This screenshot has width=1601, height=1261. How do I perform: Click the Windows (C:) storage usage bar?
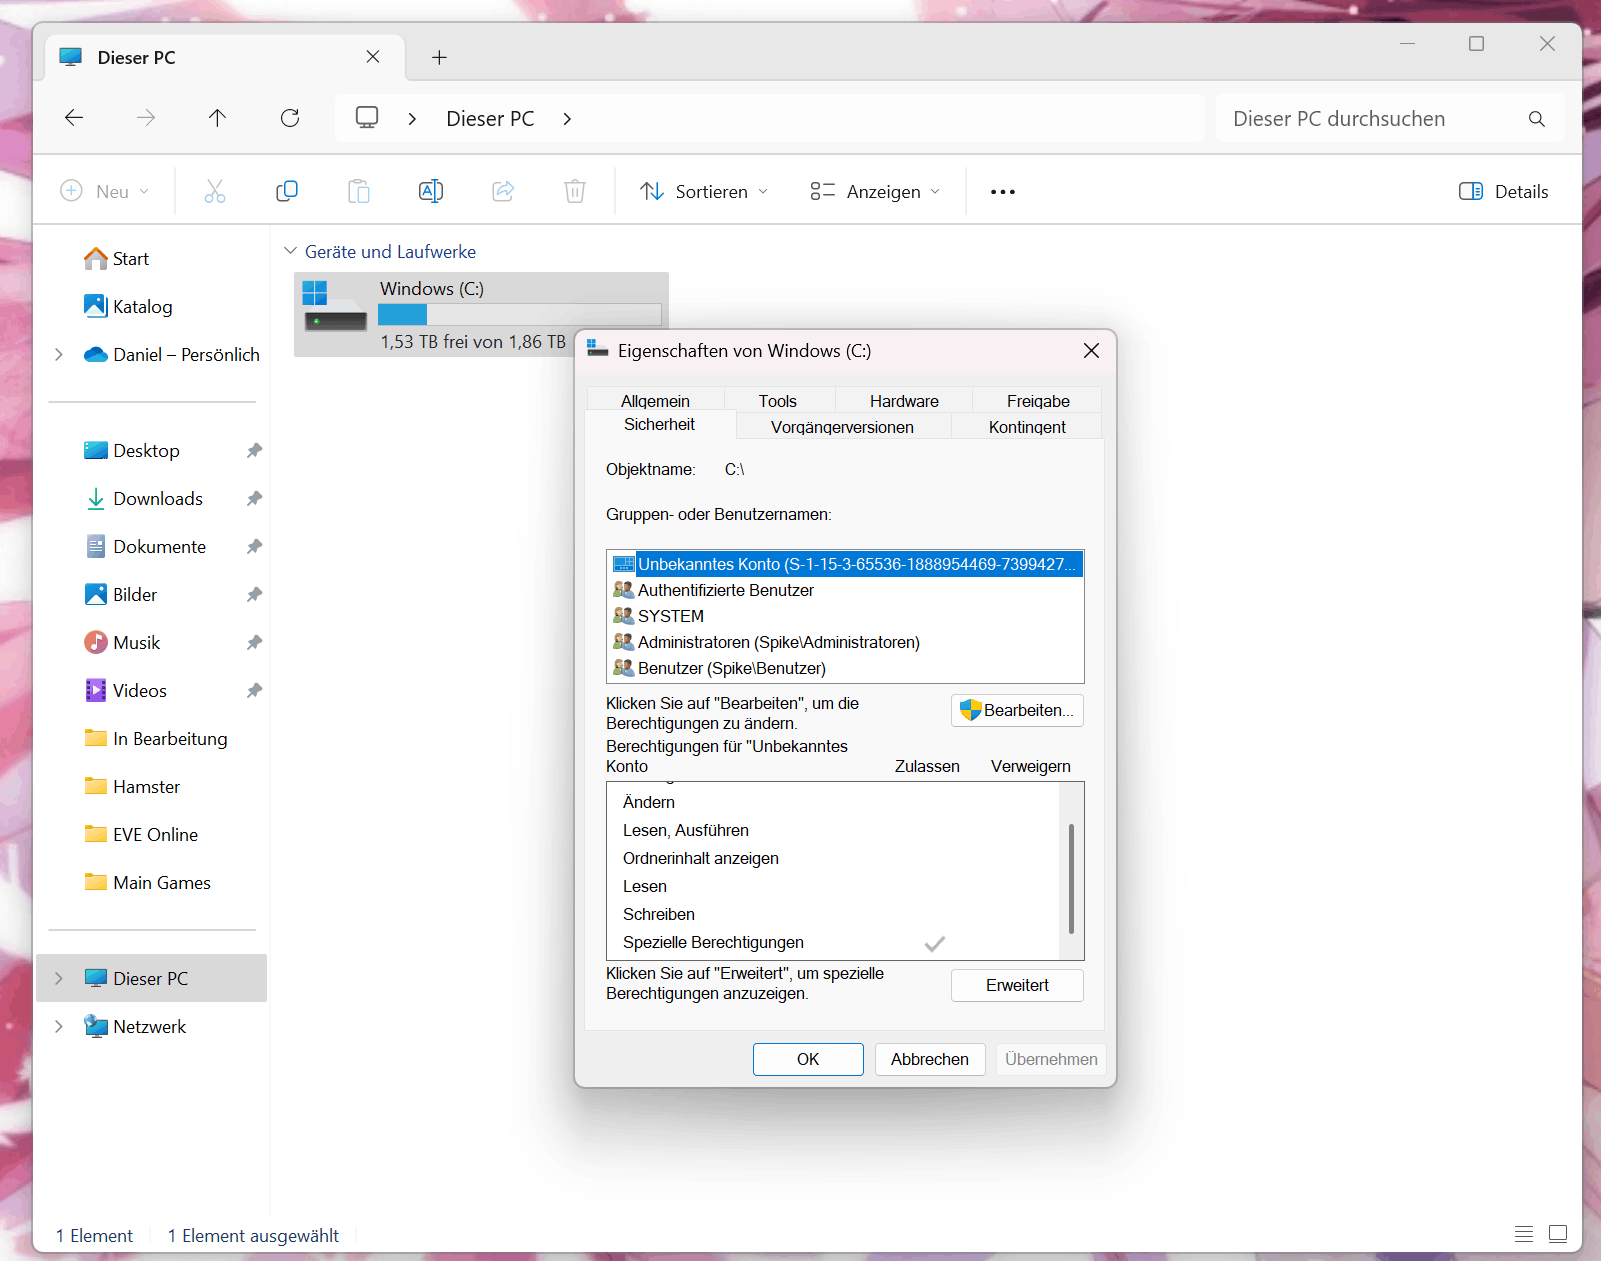[519, 314]
